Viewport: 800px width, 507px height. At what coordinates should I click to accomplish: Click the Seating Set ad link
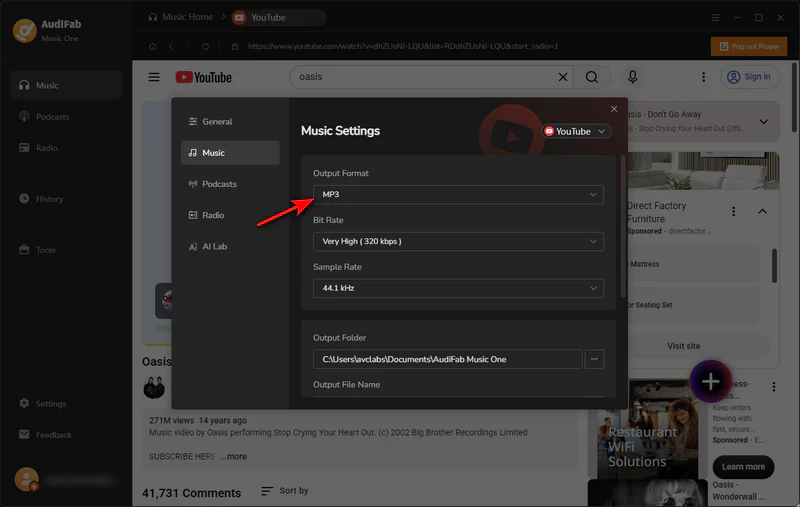(x=693, y=305)
